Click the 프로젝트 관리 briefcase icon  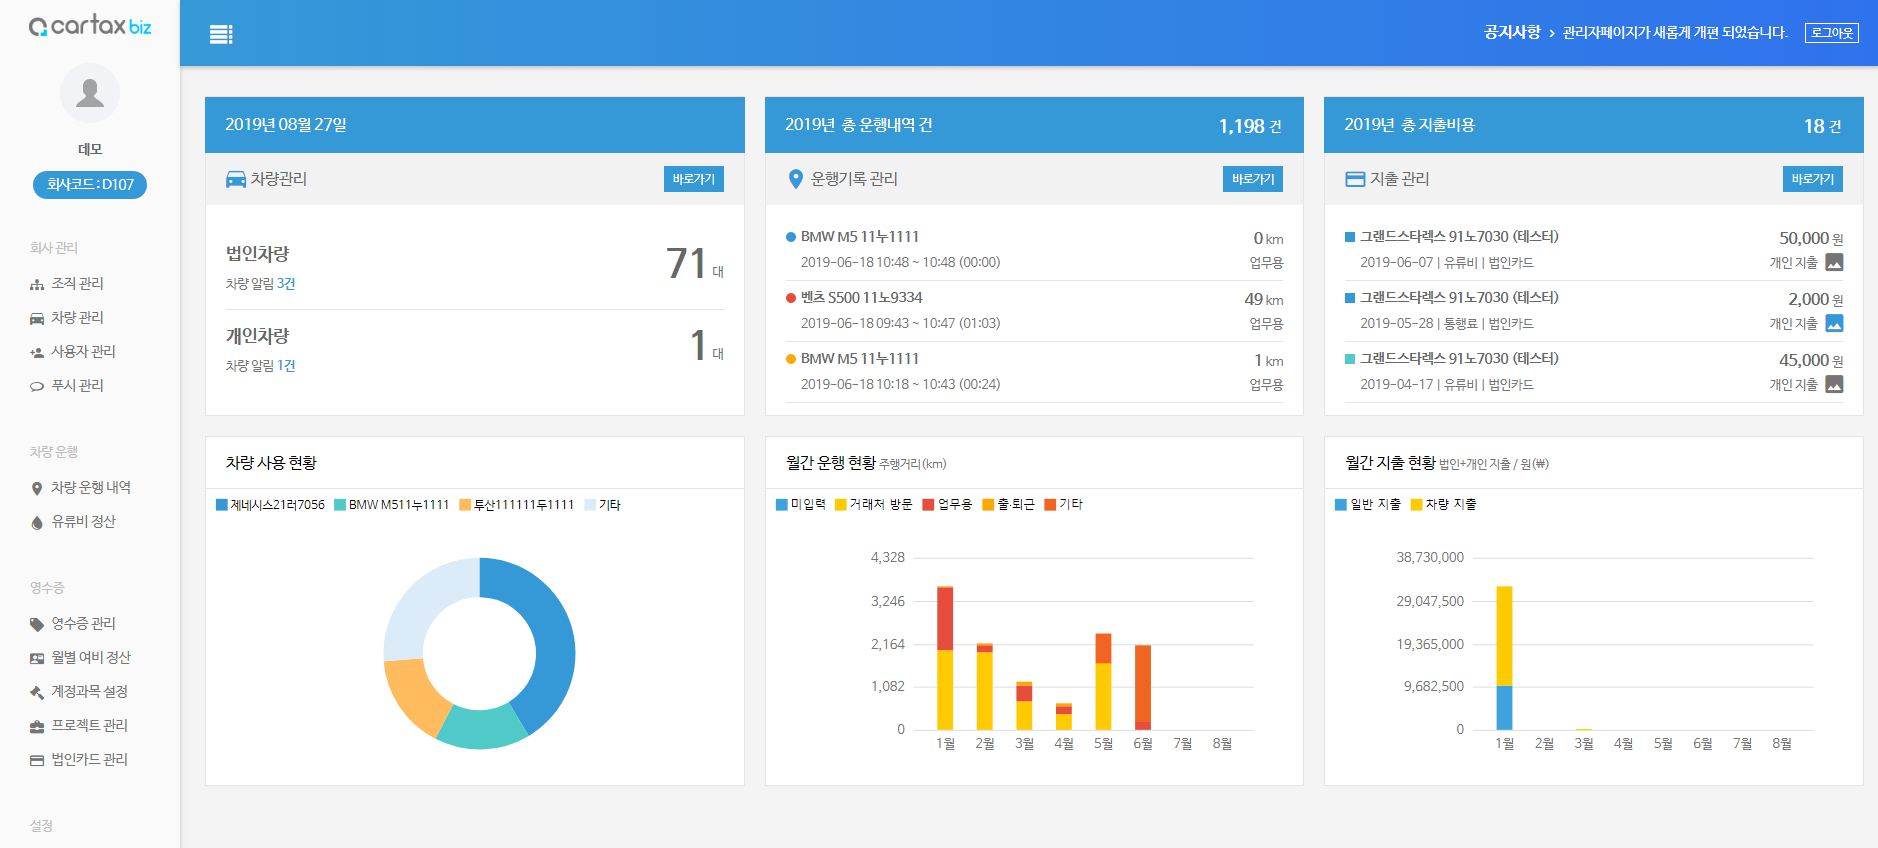37,727
